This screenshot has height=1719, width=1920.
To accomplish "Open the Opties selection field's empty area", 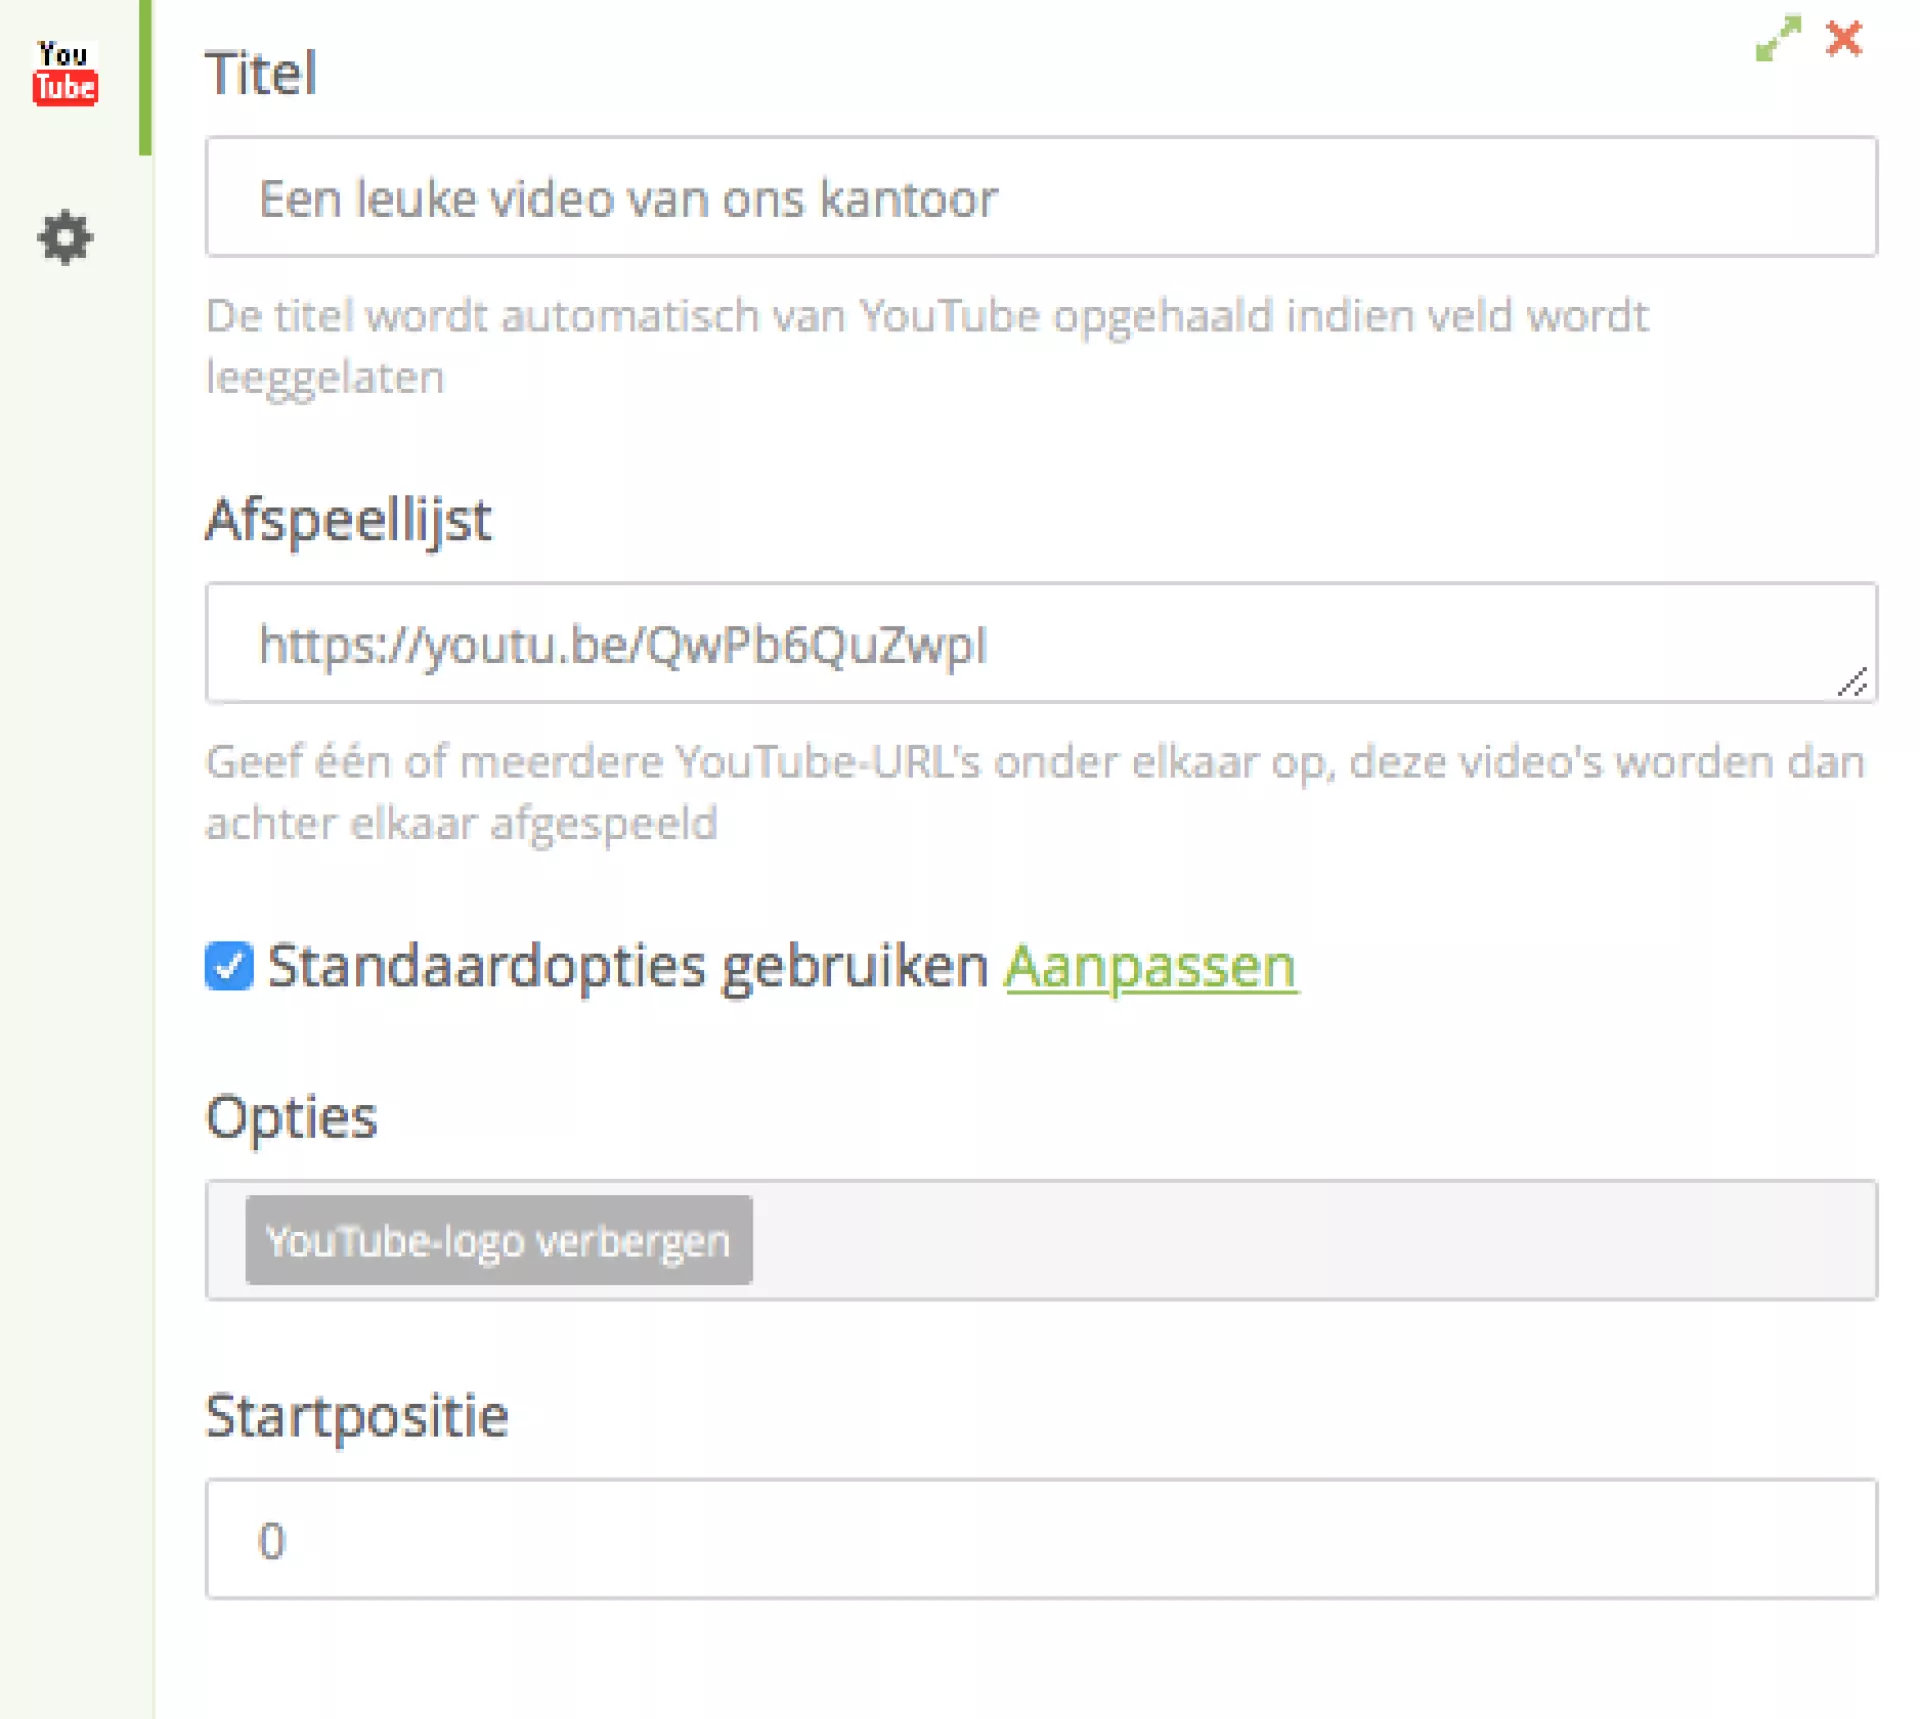I will point(1300,1240).
